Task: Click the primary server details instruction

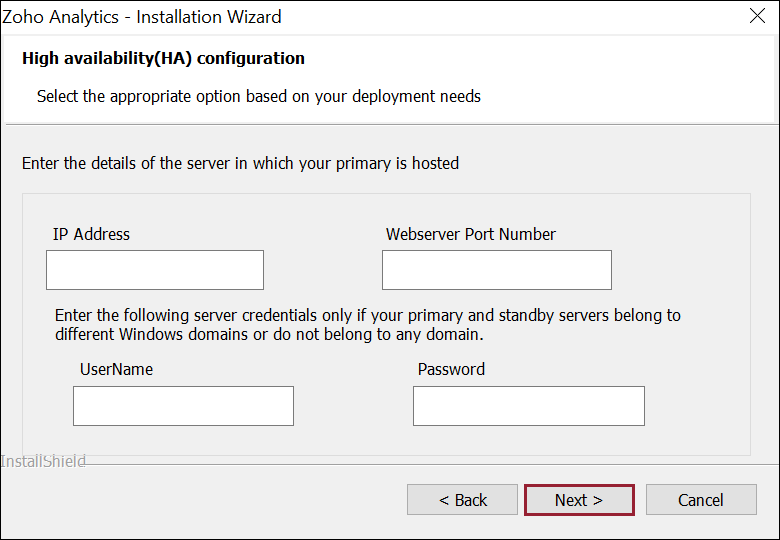Action: 240,163
